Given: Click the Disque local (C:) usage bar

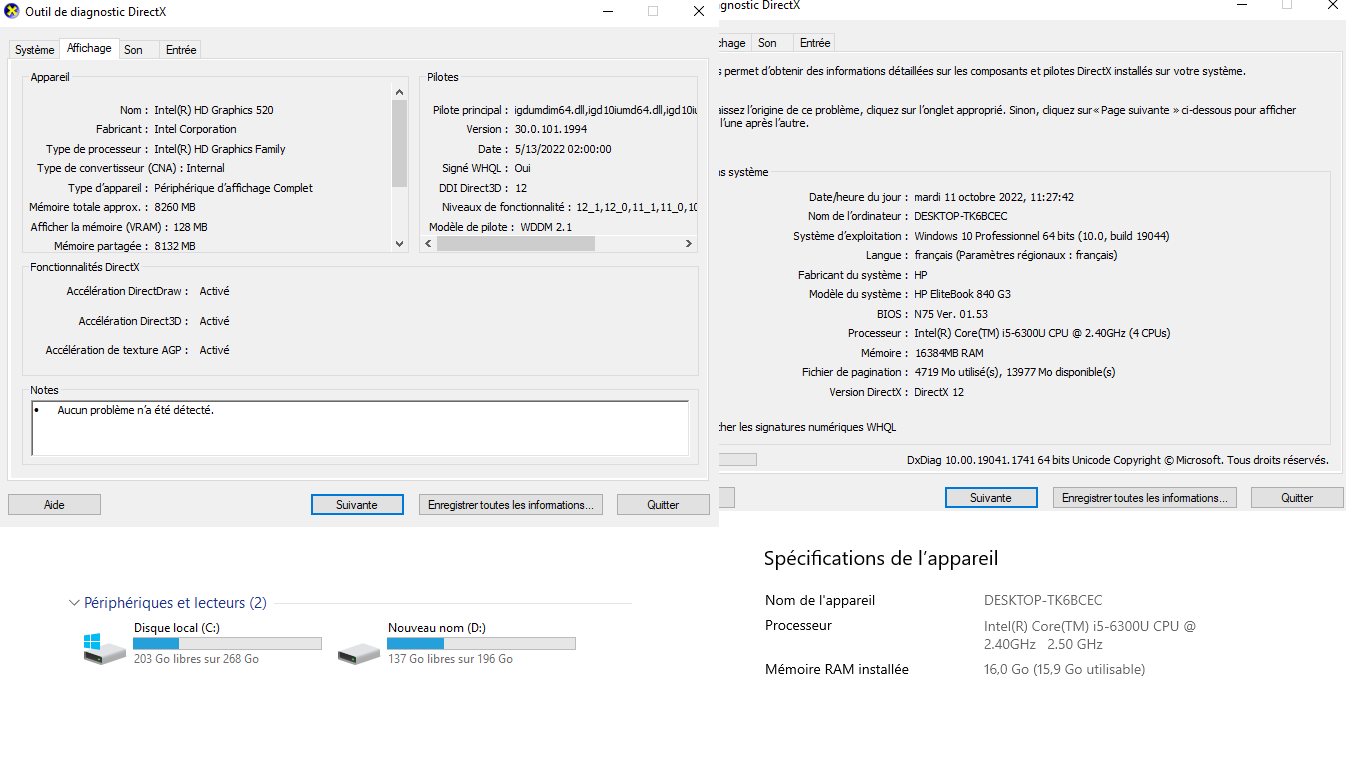Looking at the screenshot, I should pyautogui.click(x=227, y=643).
